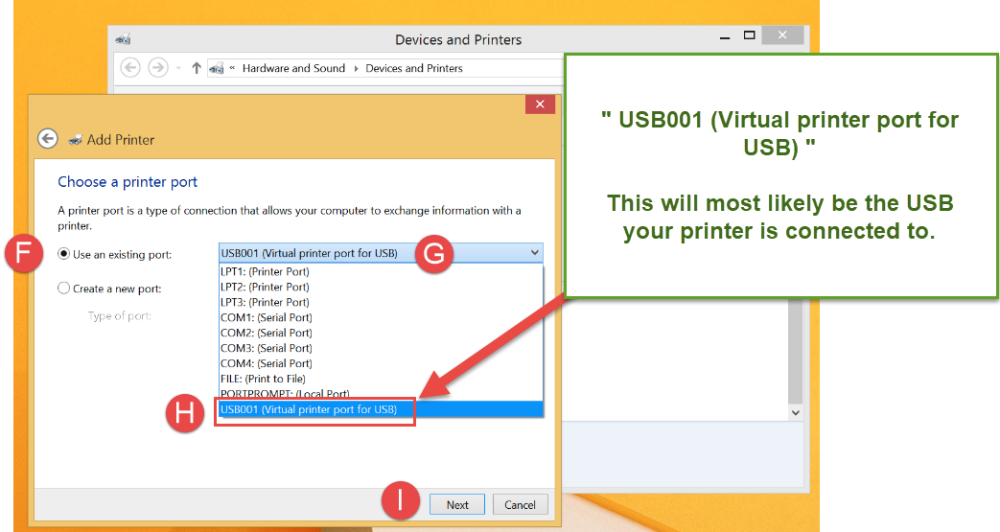Choose LPT2: (Printer Port) from list
1000x532 pixels.
[x=381, y=287]
